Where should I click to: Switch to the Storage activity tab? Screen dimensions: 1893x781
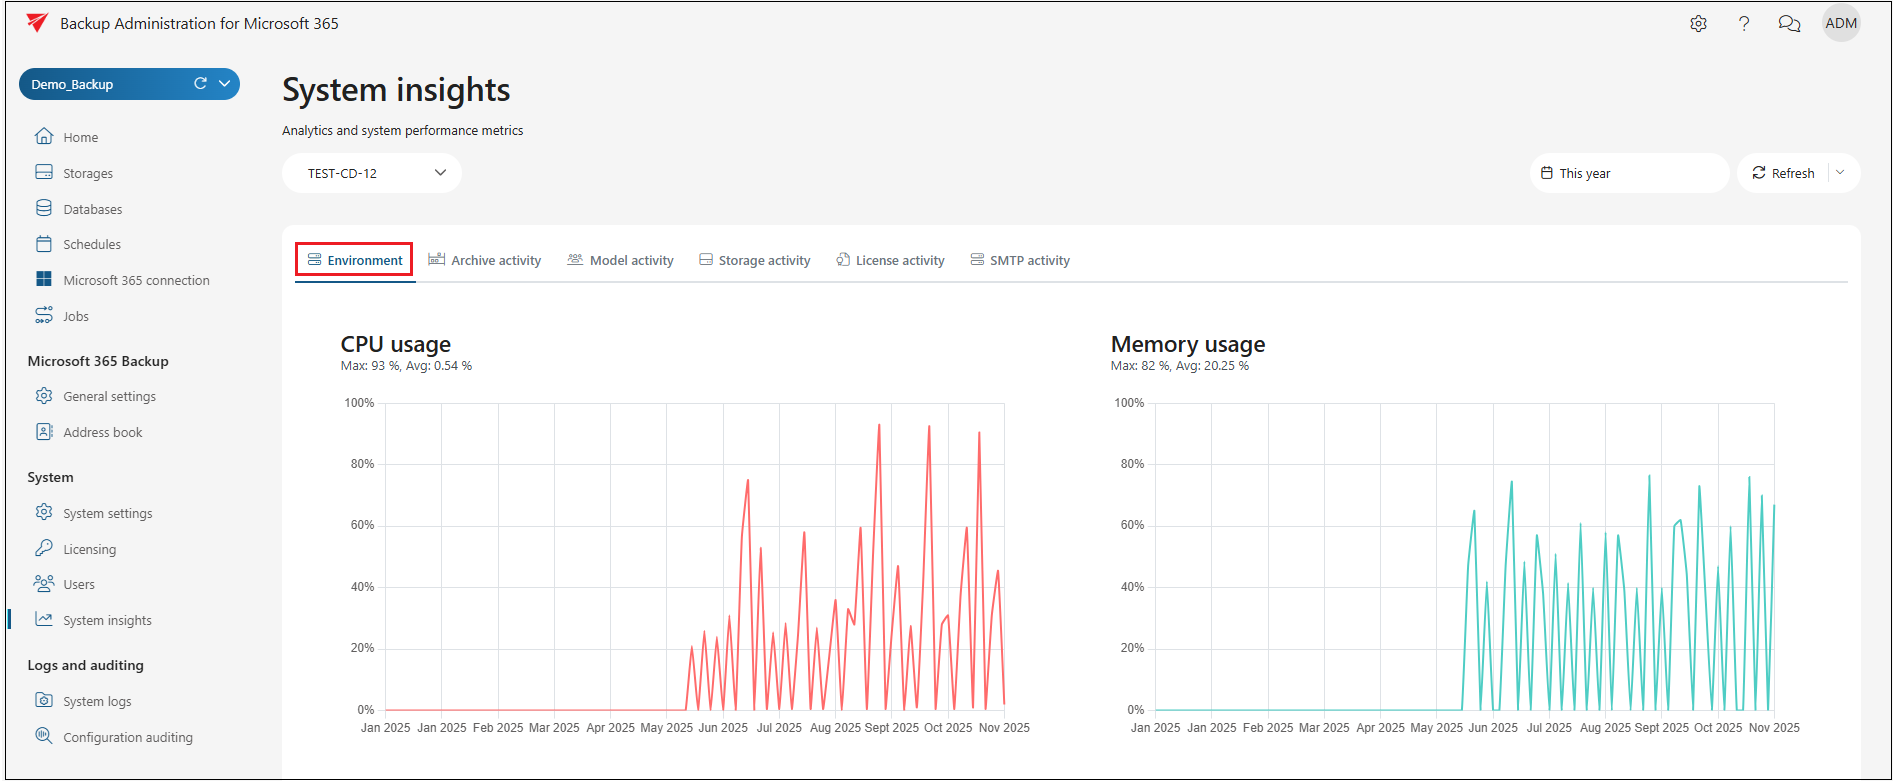tap(755, 261)
